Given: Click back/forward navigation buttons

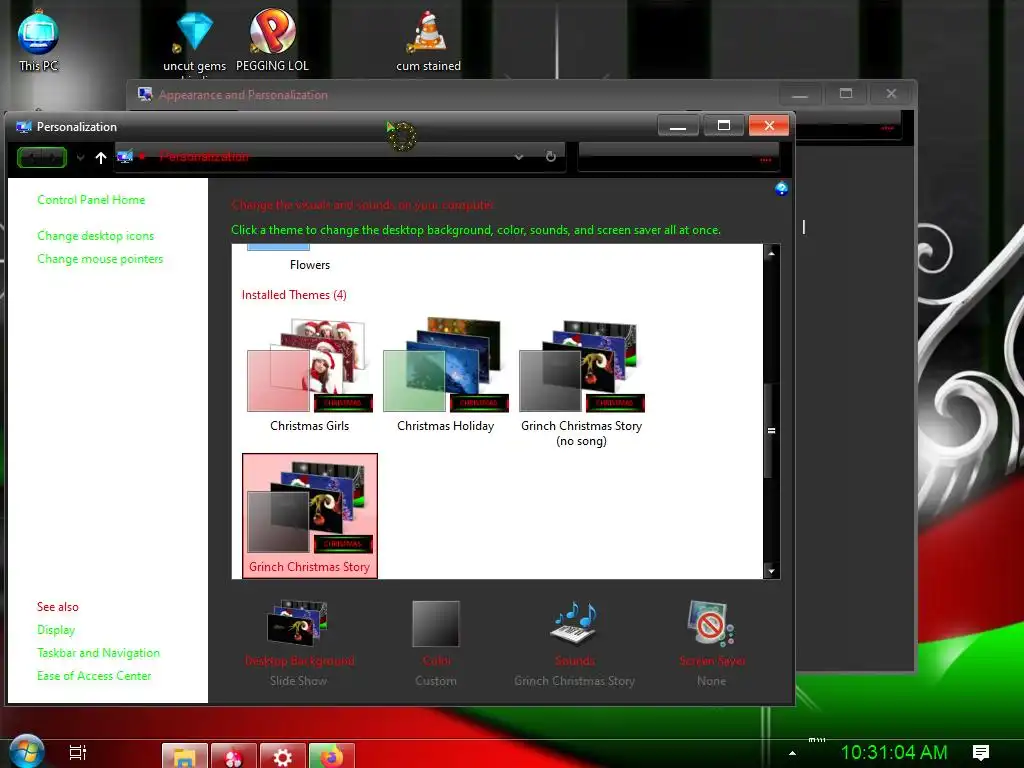Looking at the screenshot, I should [42, 157].
